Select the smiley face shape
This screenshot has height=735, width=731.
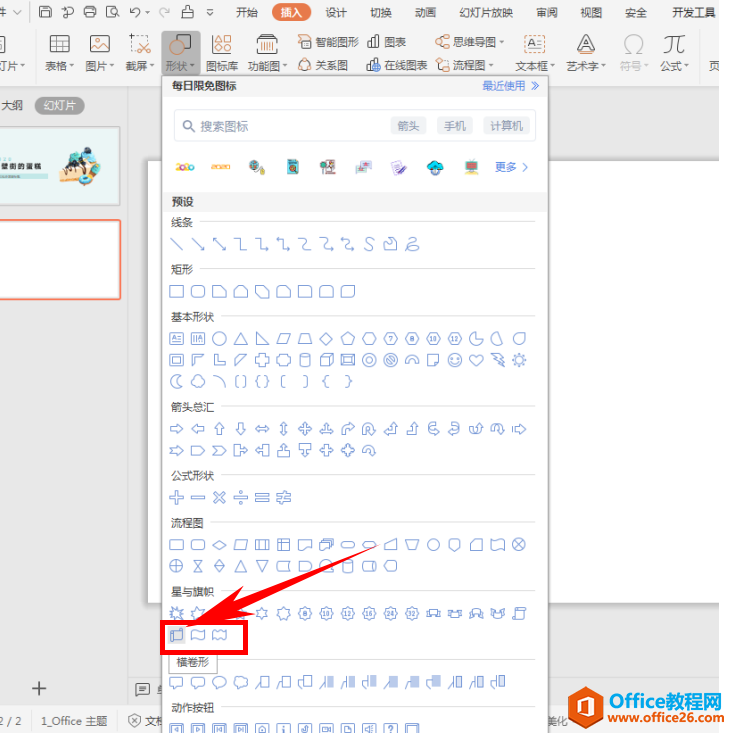(x=454, y=360)
